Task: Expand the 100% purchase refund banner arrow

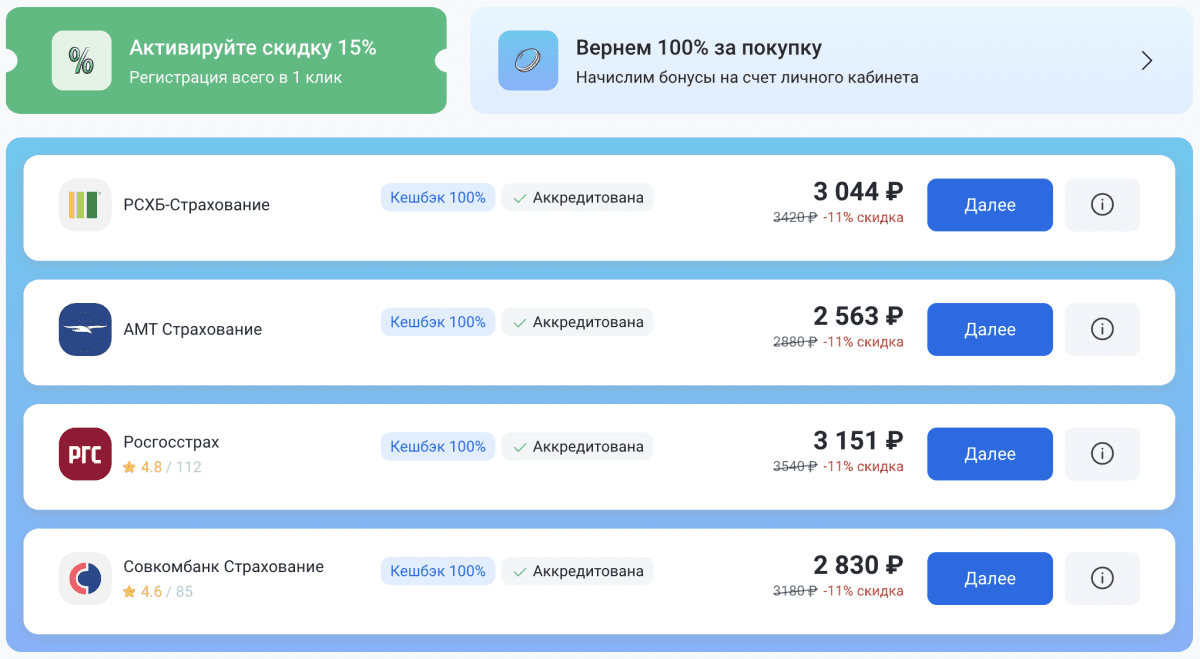Action: pos(1147,61)
